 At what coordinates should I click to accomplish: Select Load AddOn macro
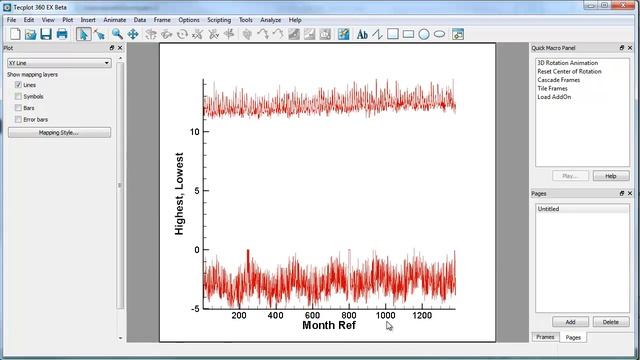pos(554,97)
